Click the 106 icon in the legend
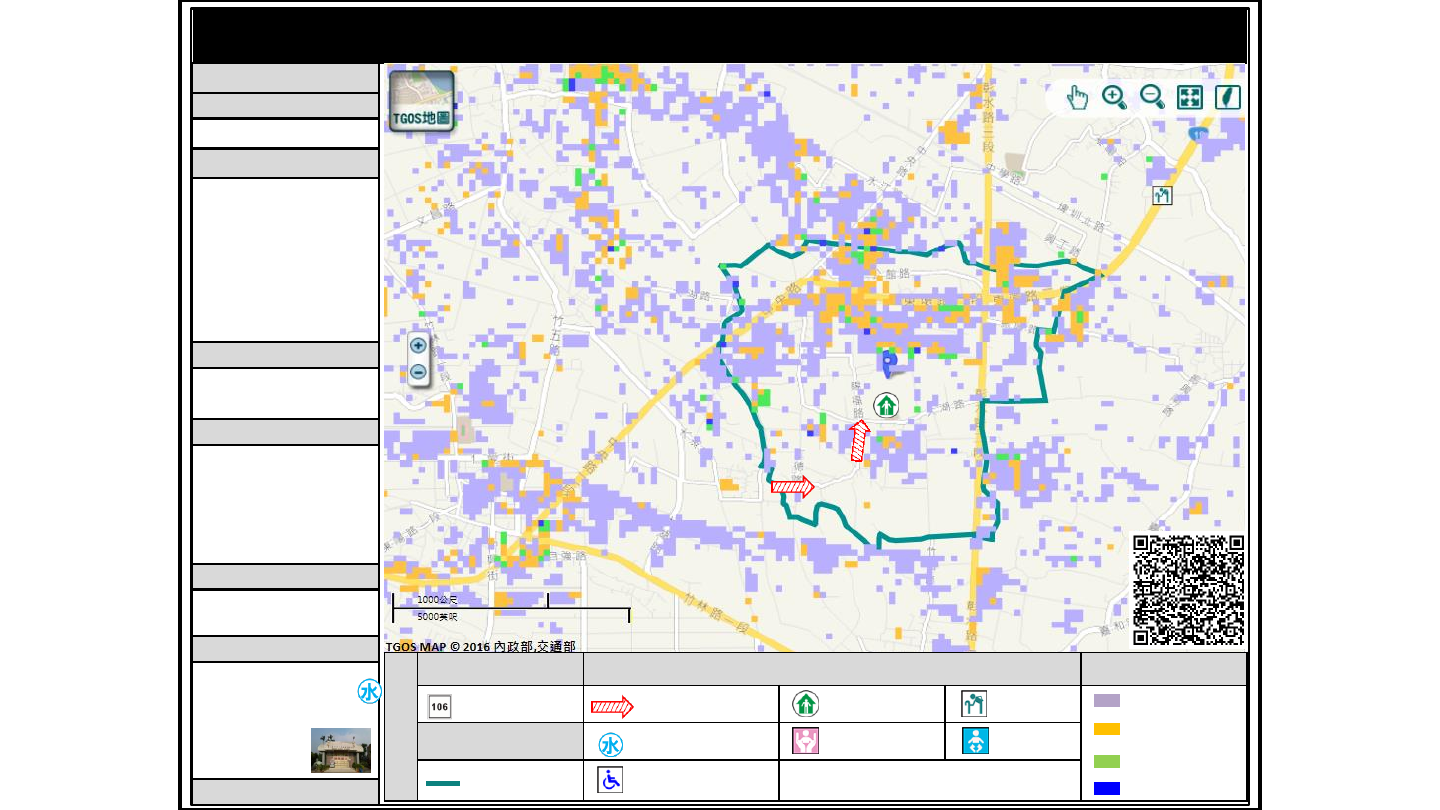Viewport: 1440px width, 810px height. [x=439, y=706]
